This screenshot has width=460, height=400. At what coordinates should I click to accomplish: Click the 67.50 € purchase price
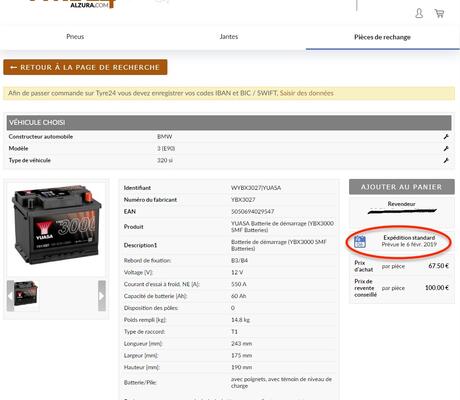click(x=438, y=266)
